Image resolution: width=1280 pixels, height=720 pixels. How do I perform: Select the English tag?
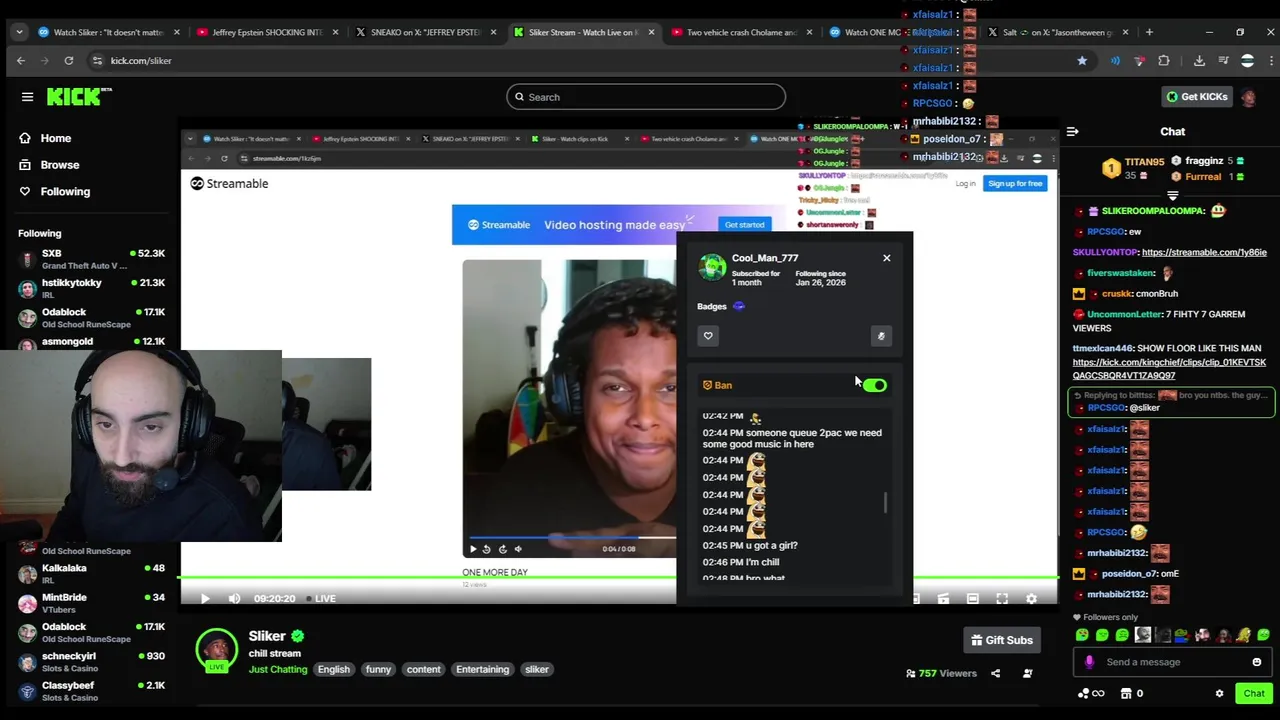point(334,670)
